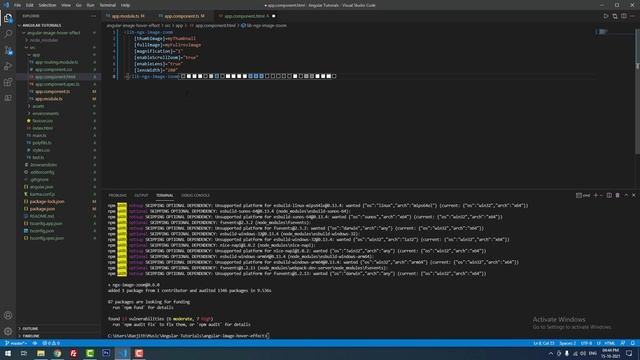Open the Search view in the activity bar
This screenshot has height=360, width=640.
(8, 34)
